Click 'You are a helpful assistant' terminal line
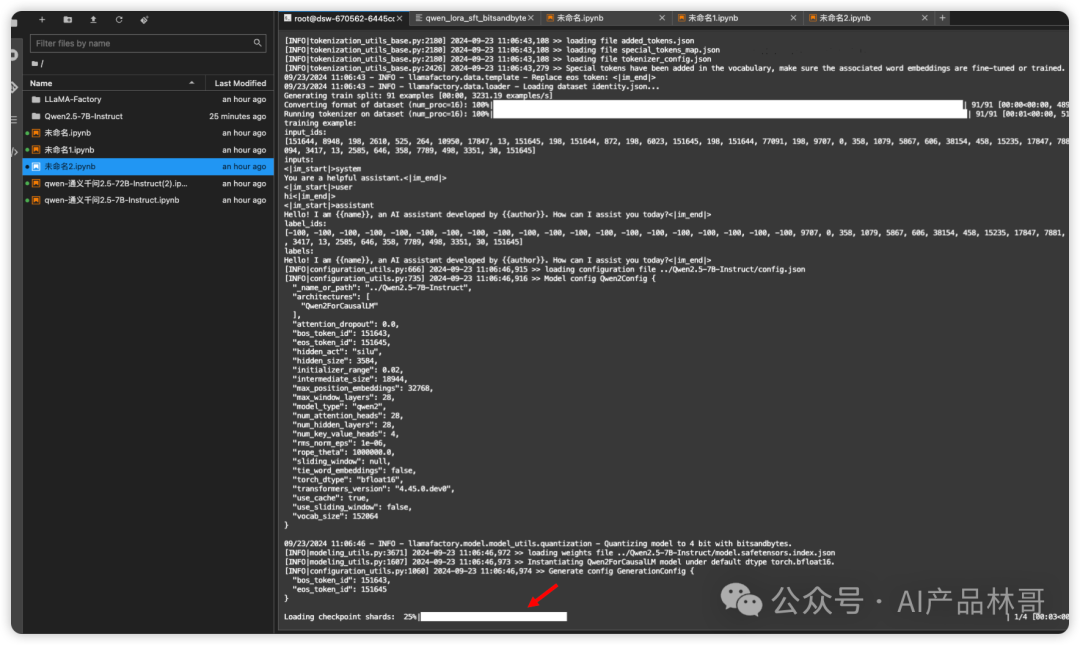The height and width of the screenshot is (645, 1080). [x=365, y=178]
